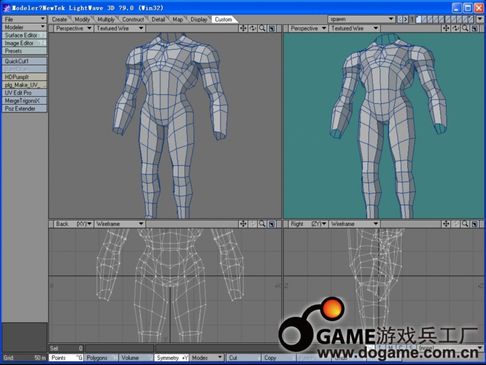Click the rotate icon of the Right viewport
The height and width of the screenshot is (365, 486).
click(x=456, y=224)
